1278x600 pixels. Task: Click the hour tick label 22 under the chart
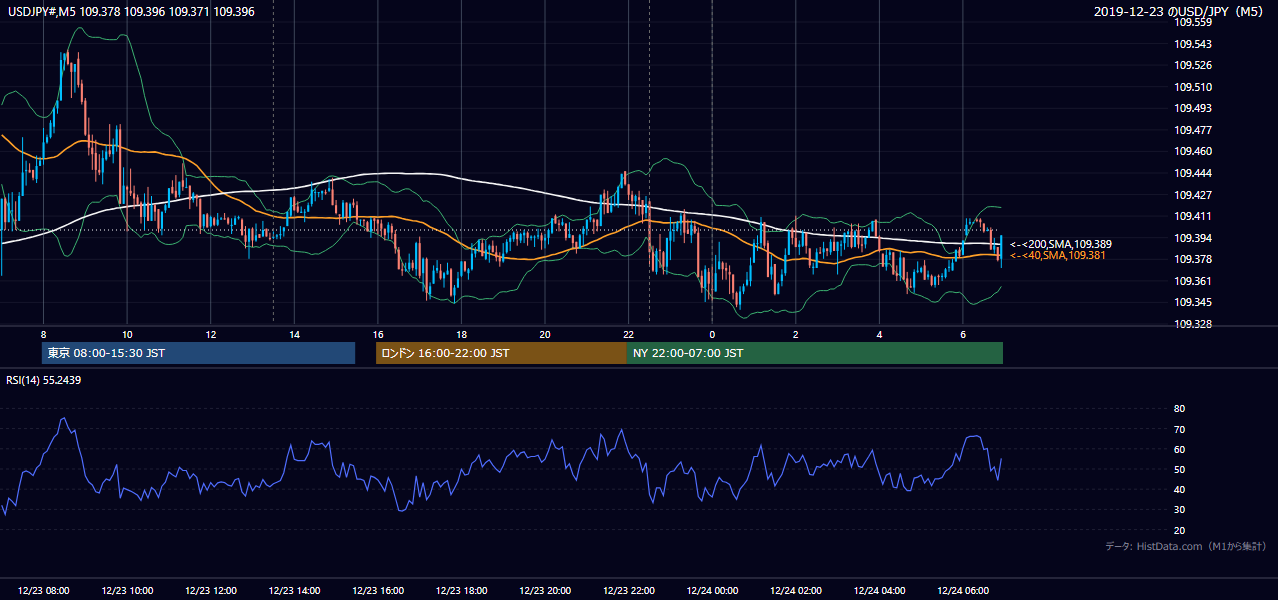click(628, 334)
